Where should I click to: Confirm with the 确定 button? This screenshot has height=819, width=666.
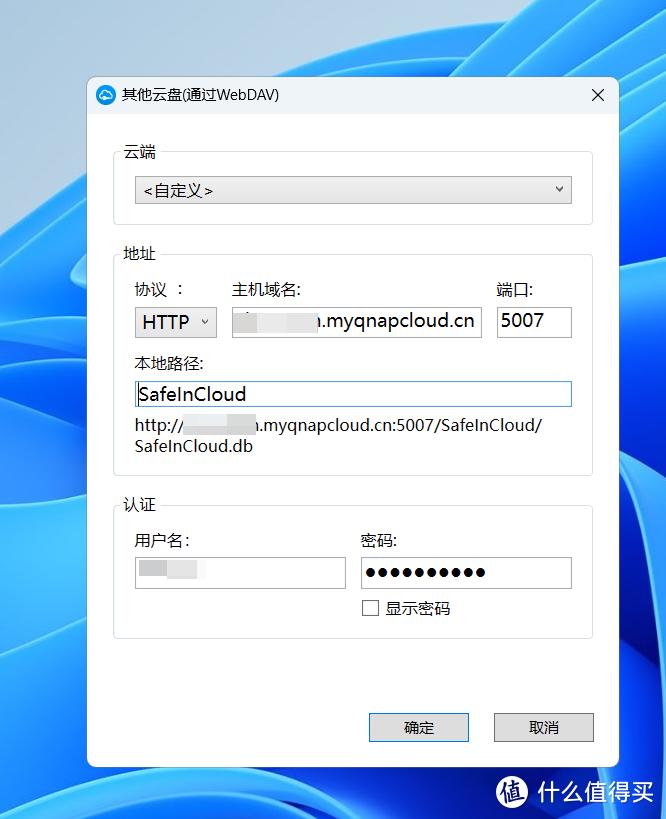coord(418,727)
